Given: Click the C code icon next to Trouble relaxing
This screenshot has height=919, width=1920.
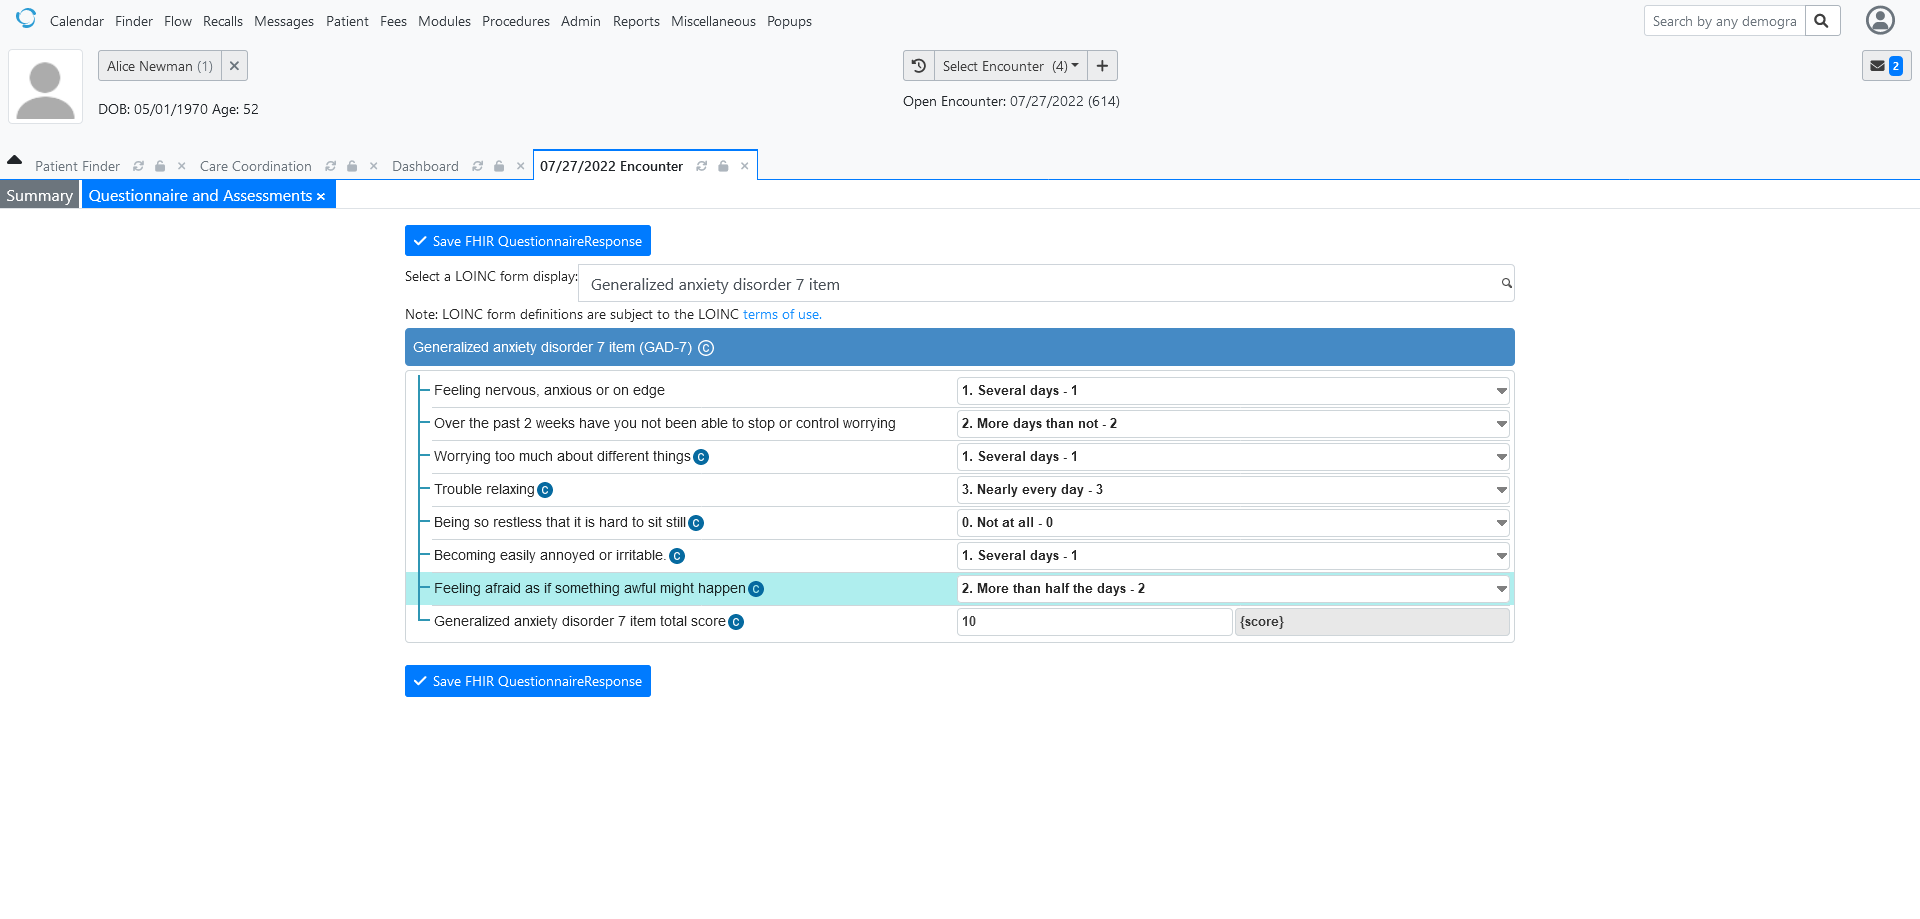Looking at the screenshot, I should (x=545, y=490).
